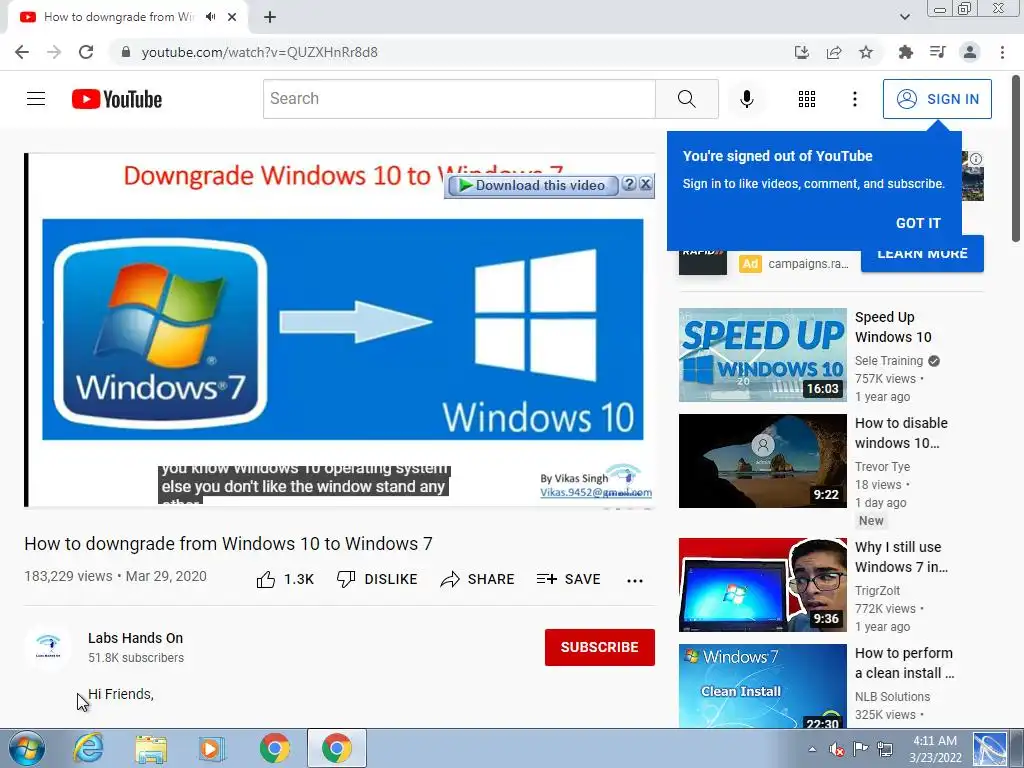
Task: Click the Sele Training channel name
Action: point(889,360)
